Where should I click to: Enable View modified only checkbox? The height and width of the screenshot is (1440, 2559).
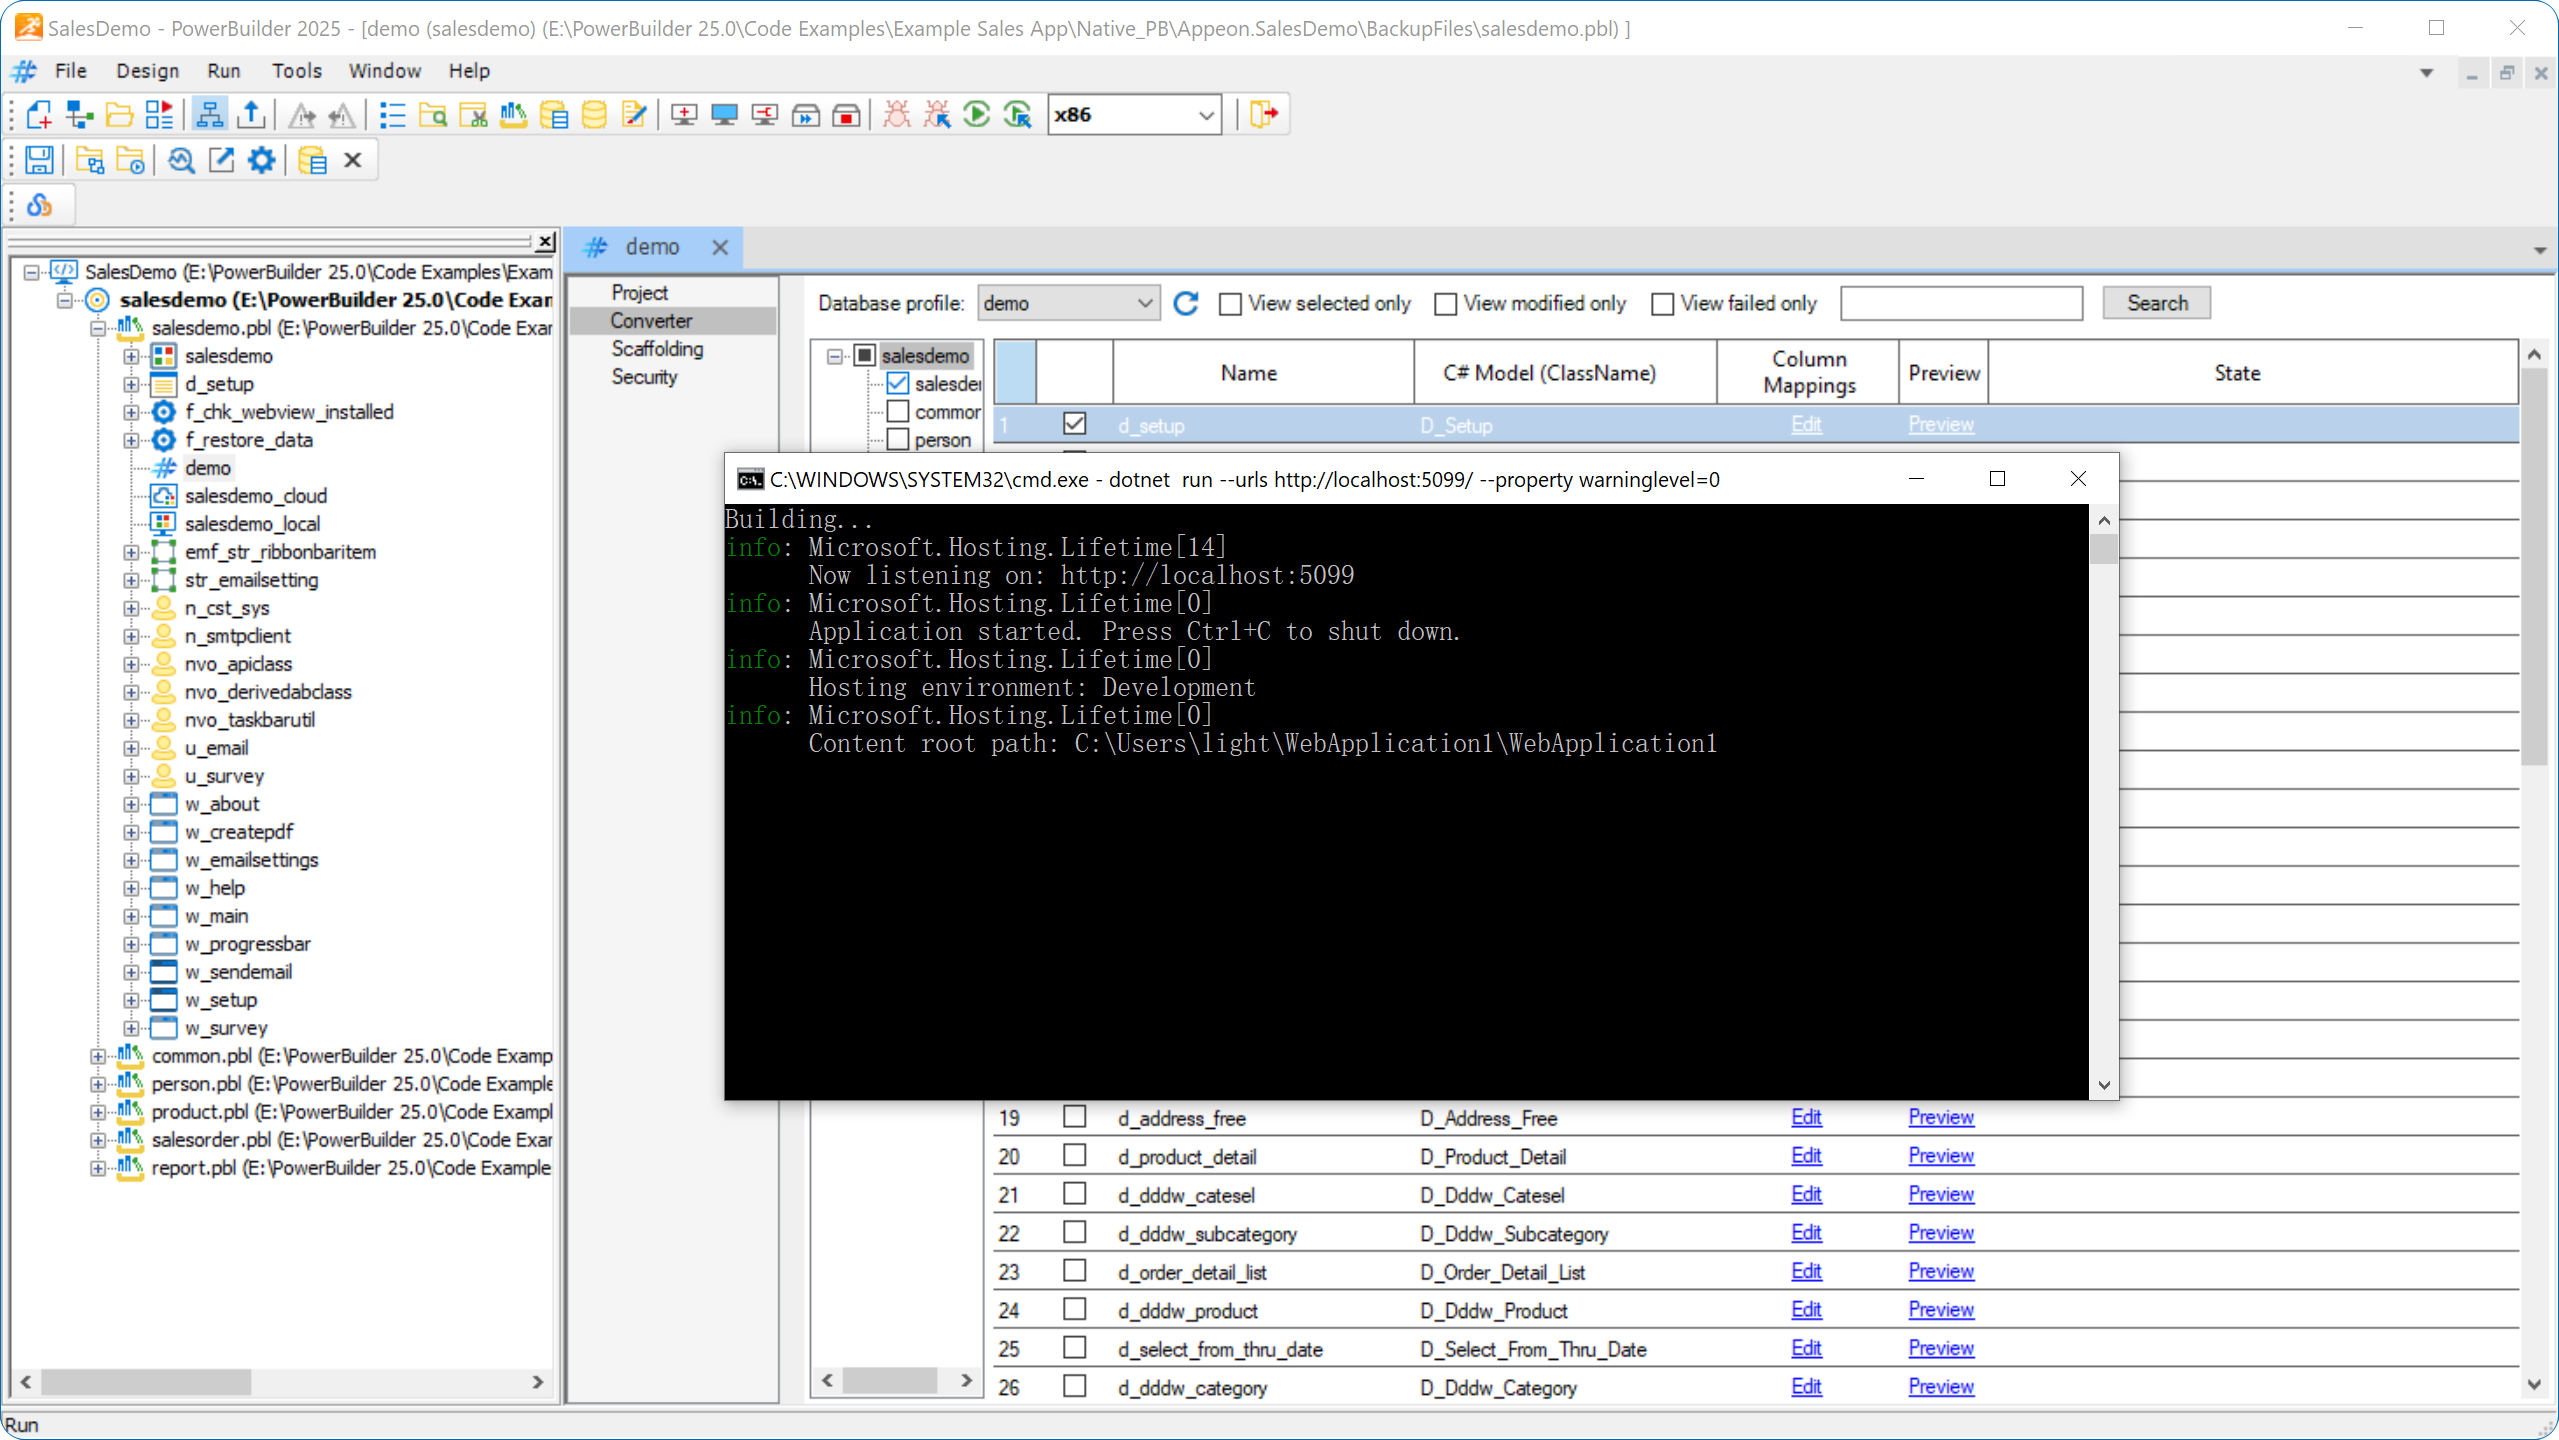coord(1445,304)
